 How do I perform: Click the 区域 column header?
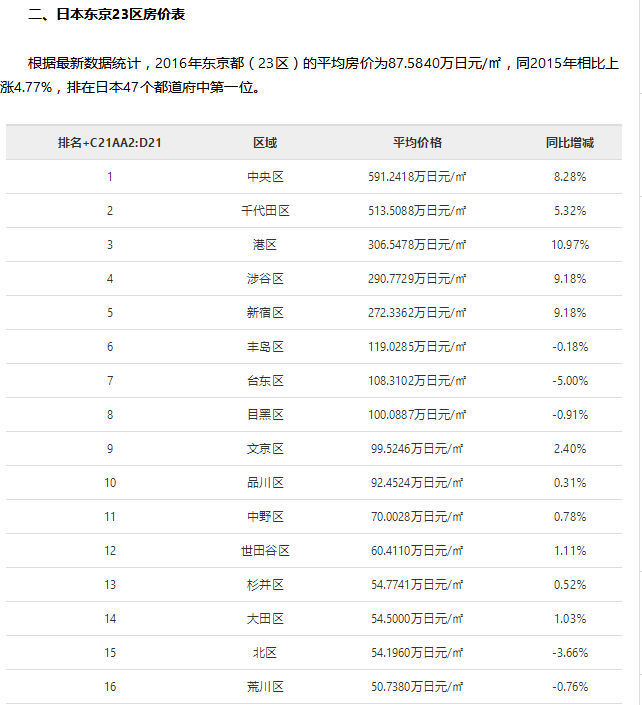click(265, 142)
